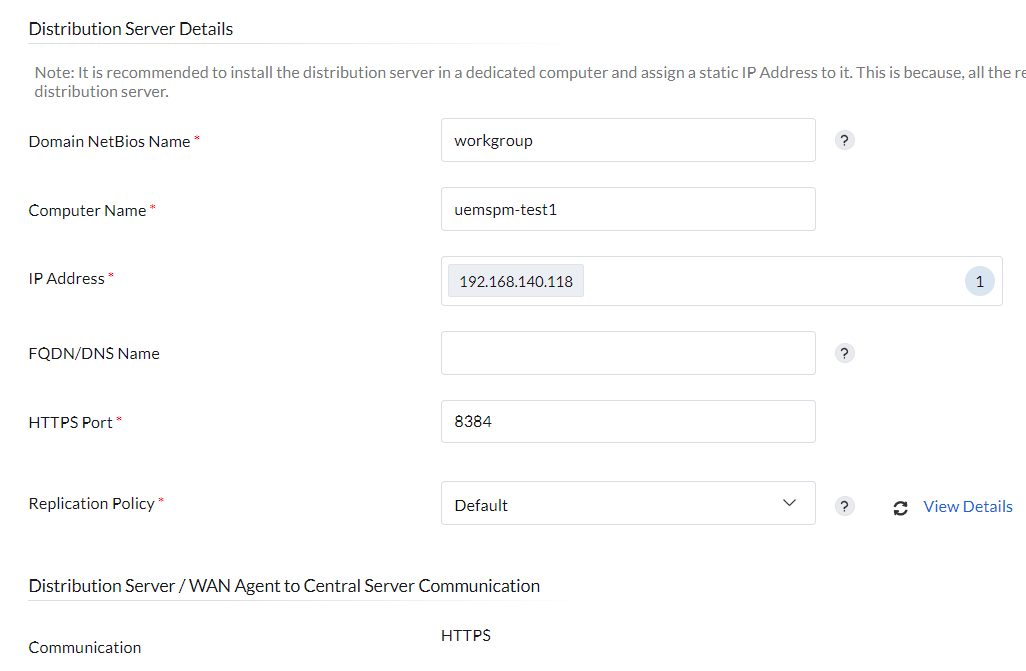The height and width of the screenshot is (671, 1026).
Task: Click the Communication label
Action: pos(85,648)
